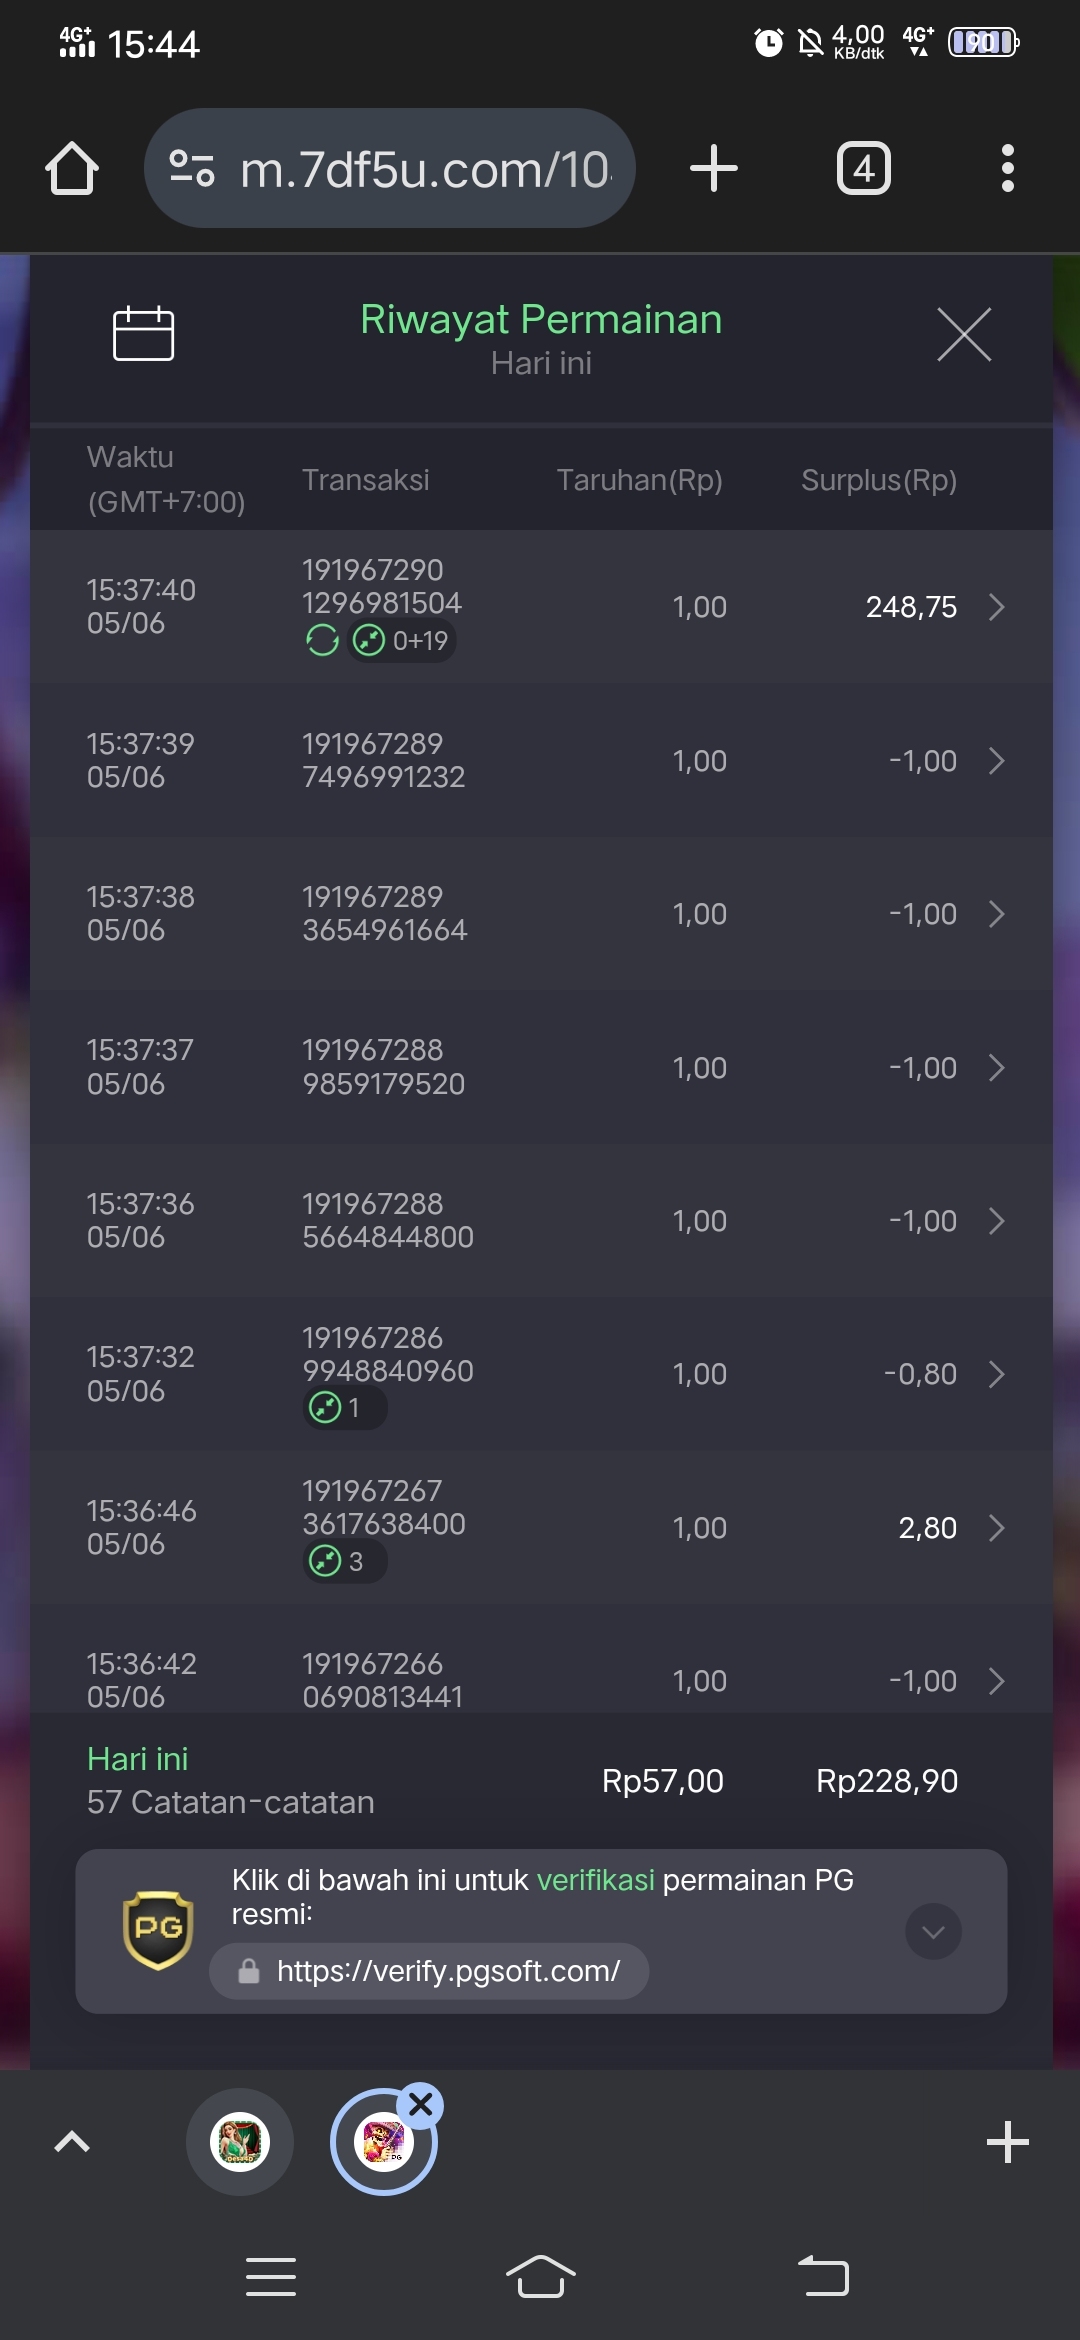This screenshot has width=1080, height=2340.
Task: Expand the bottom tab bar with up arrow
Action: point(72,2142)
